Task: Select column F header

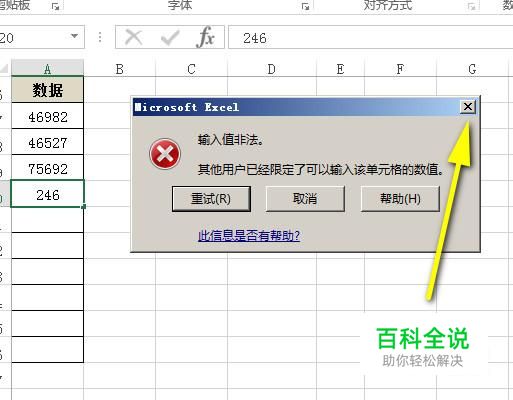Action: coord(400,69)
